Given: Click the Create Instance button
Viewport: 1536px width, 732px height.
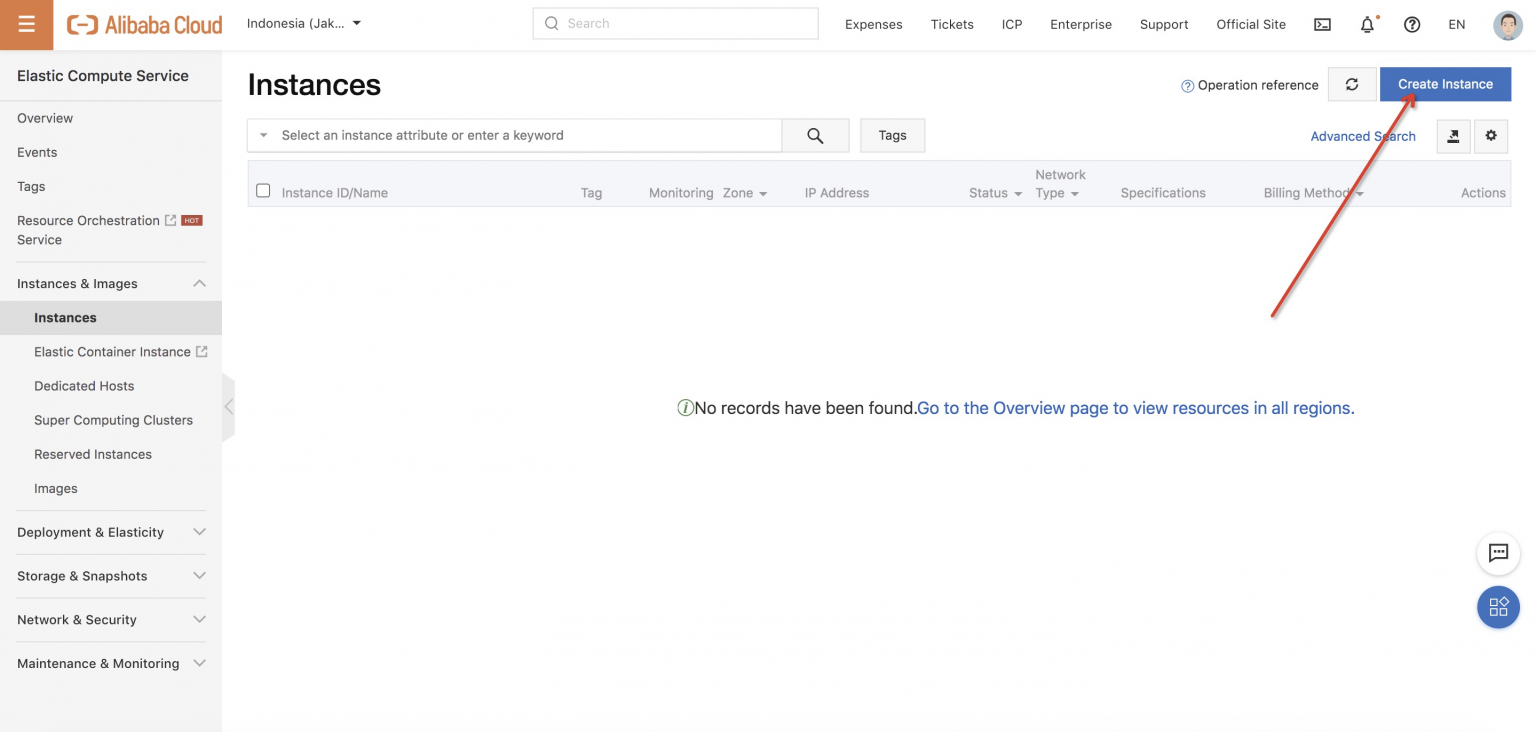Looking at the screenshot, I should point(1445,85).
